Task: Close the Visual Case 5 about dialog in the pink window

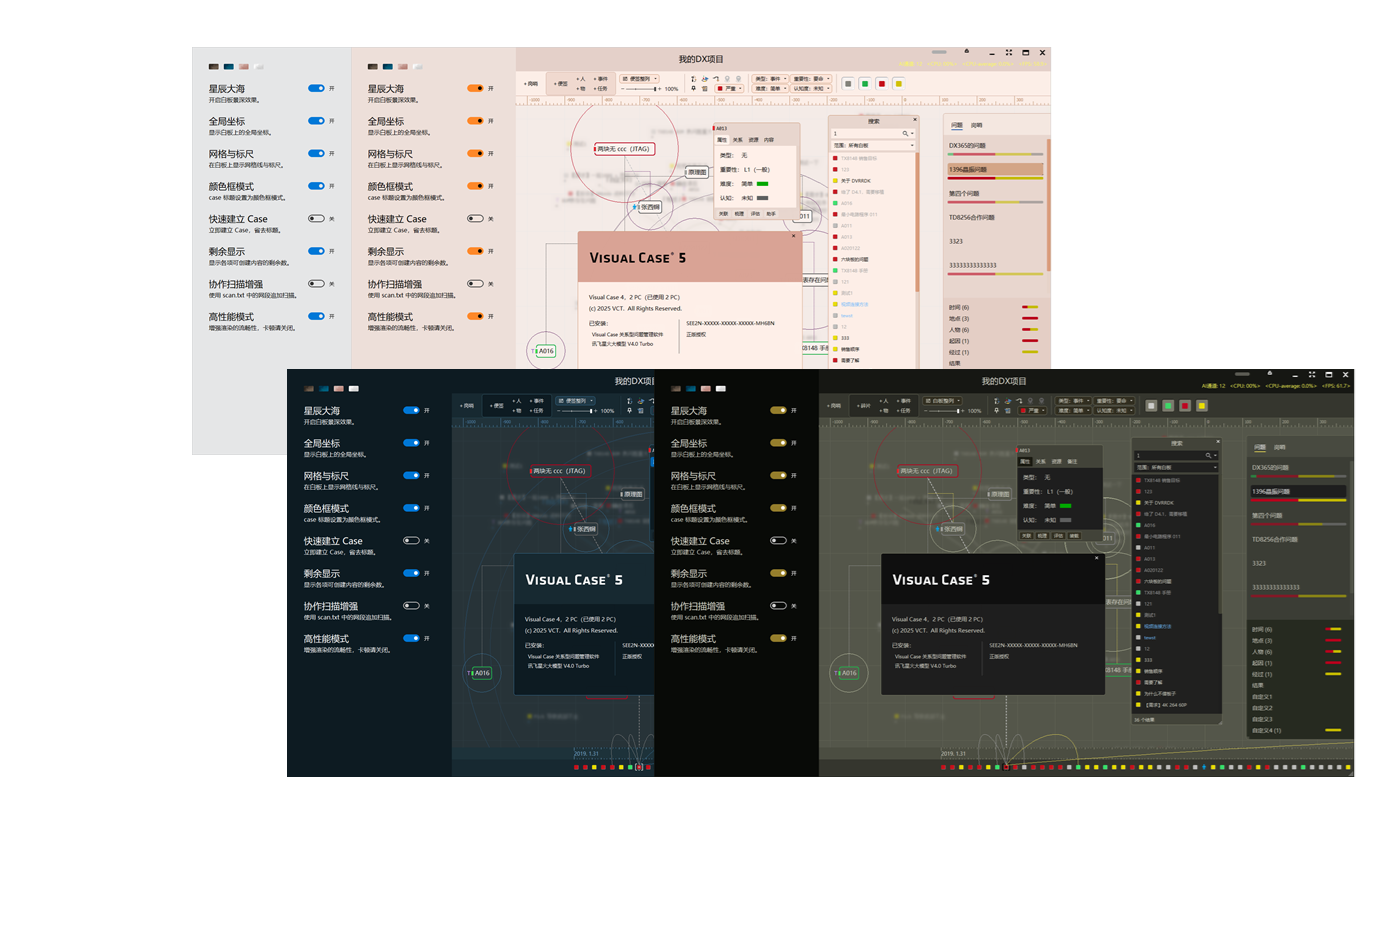Action: coord(794,236)
